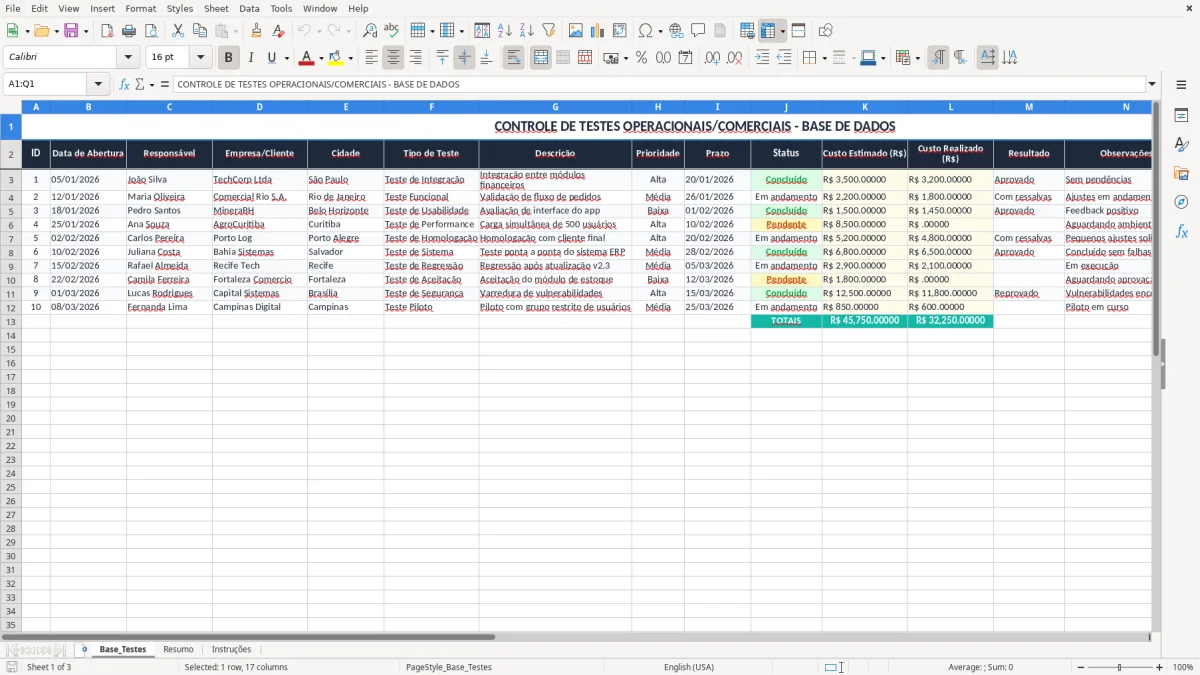This screenshot has height=675, width=1200.
Task: Click the Format as Date icon
Action: [x=686, y=58]
